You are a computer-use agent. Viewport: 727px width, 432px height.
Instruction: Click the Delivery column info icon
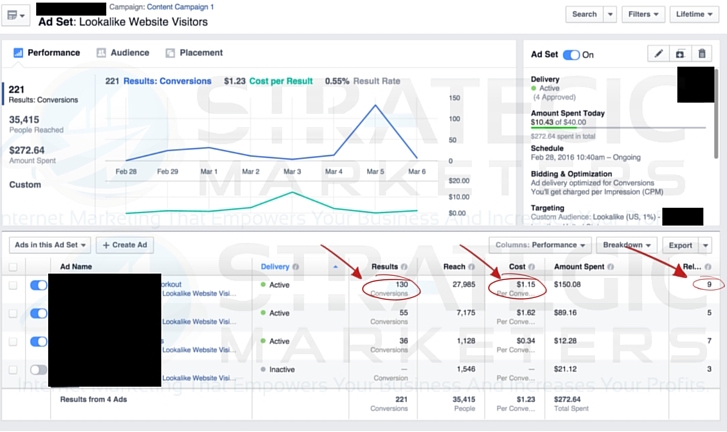point(295,267)
